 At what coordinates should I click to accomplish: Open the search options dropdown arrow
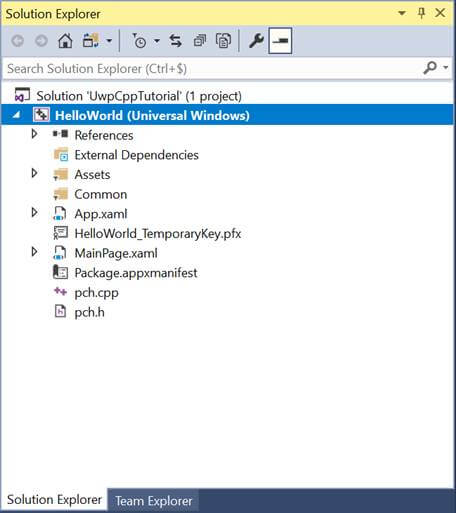click(446, 68)
